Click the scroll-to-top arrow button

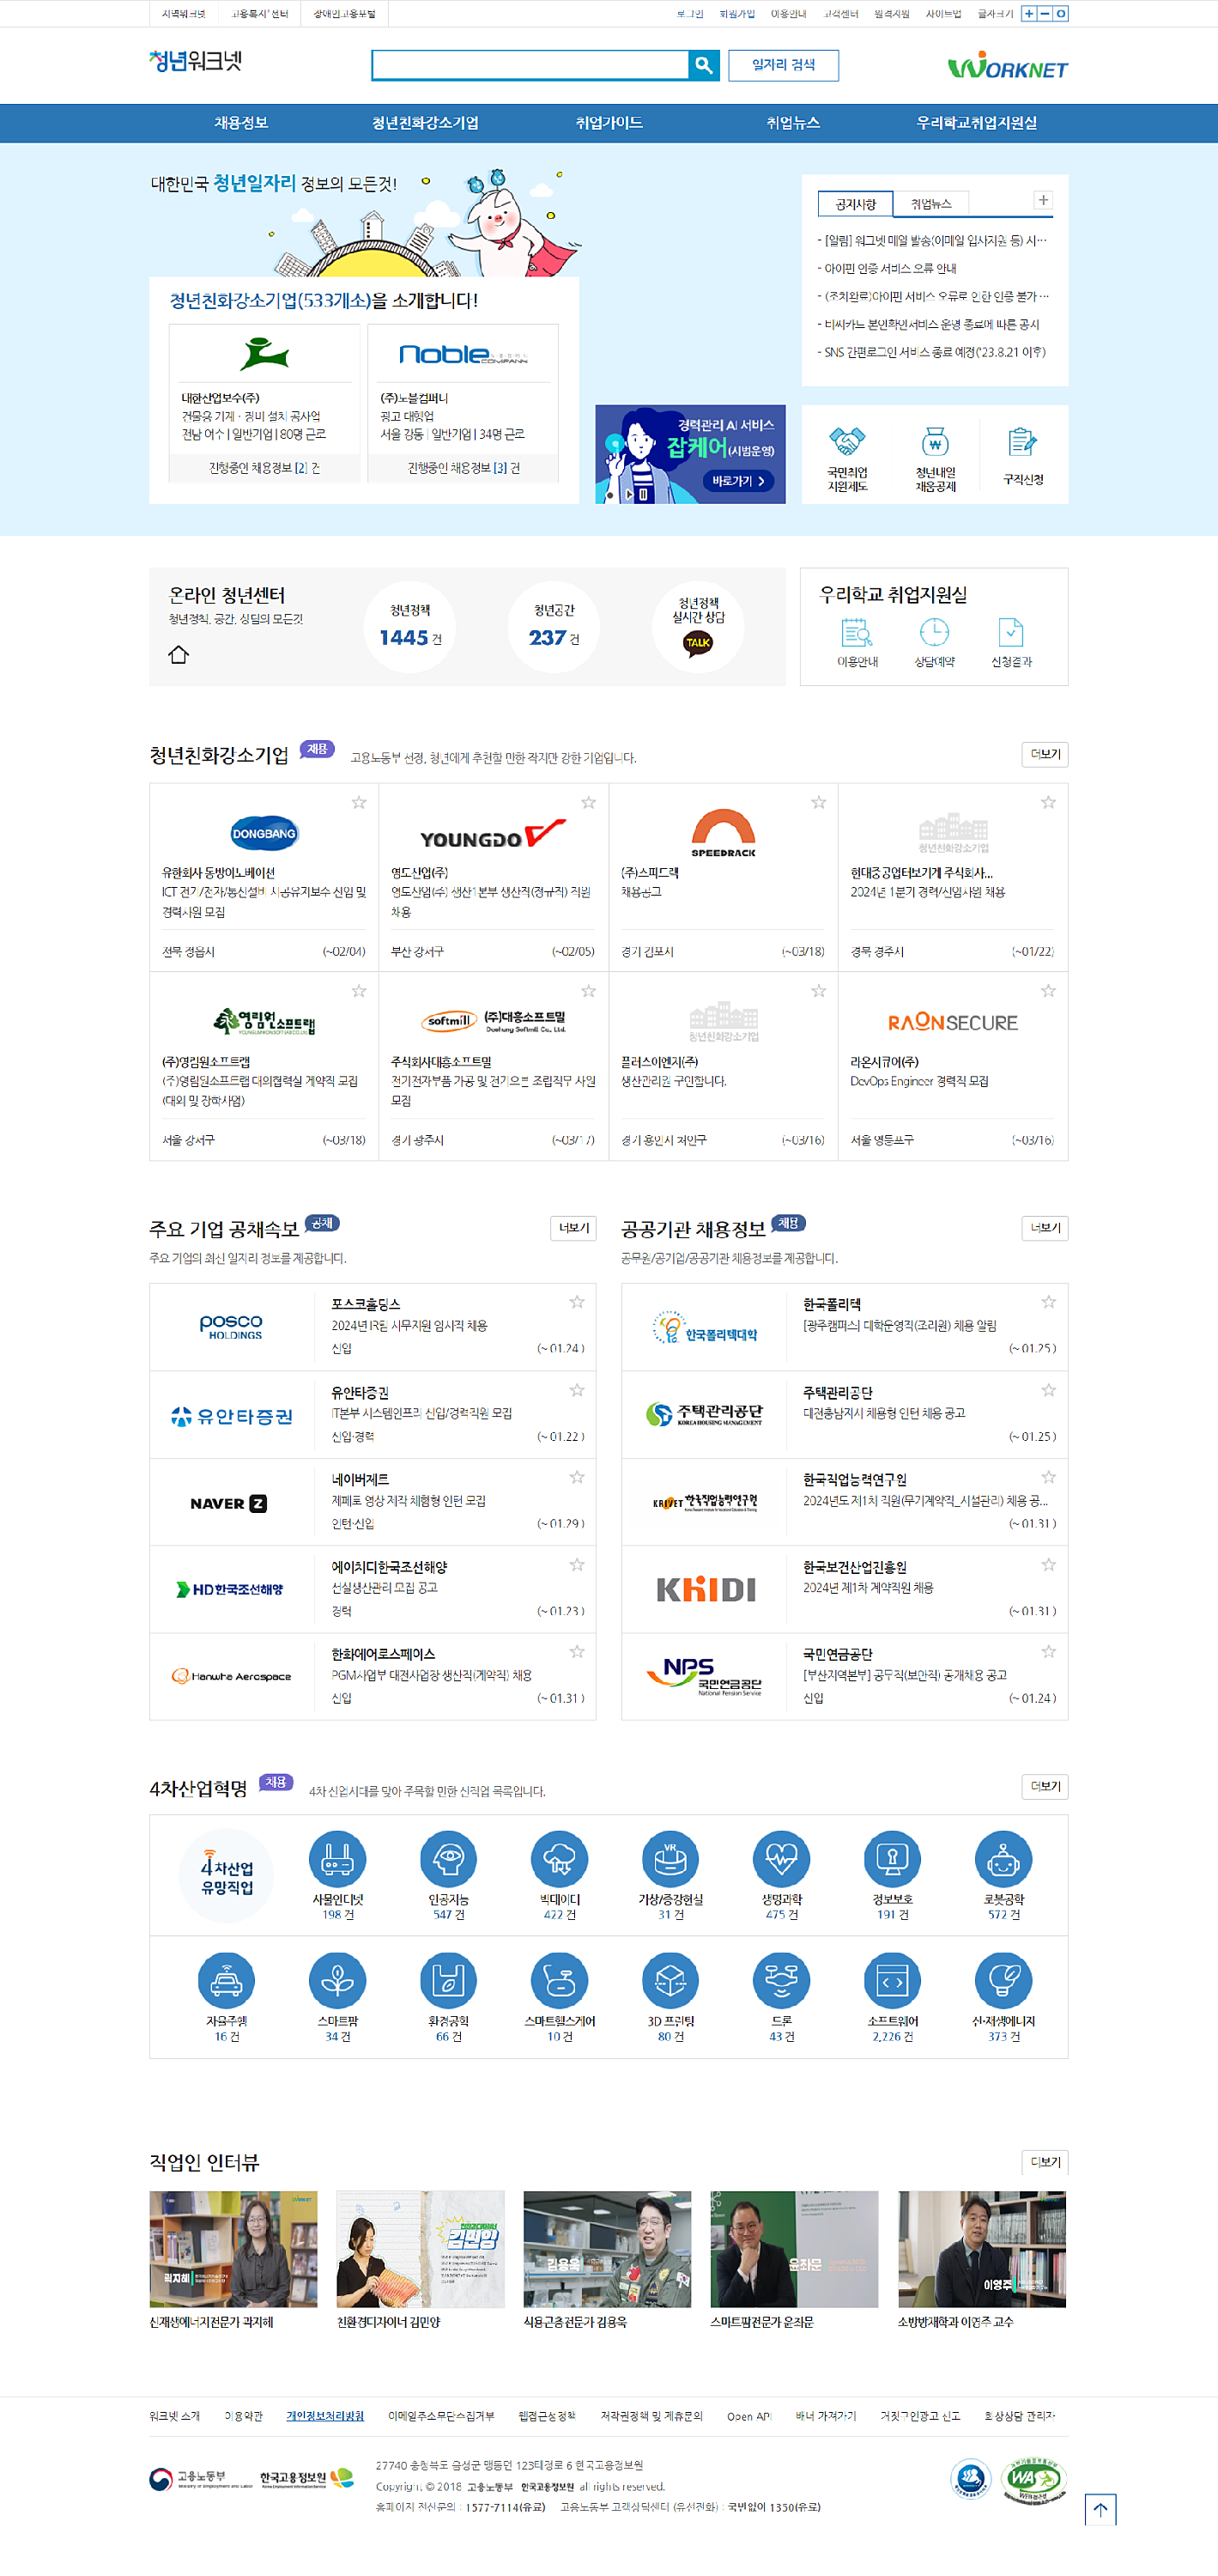click(1100, 2509)
